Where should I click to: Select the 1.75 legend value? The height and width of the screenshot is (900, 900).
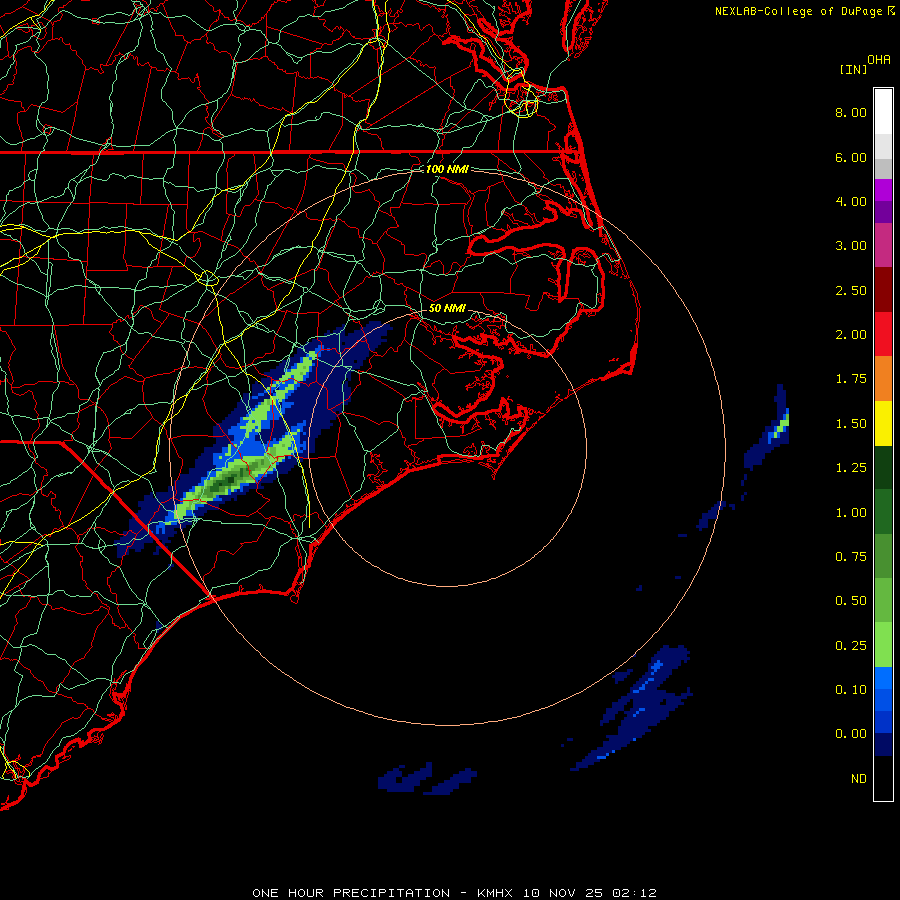pyautogui.click(x=851, y=379)
